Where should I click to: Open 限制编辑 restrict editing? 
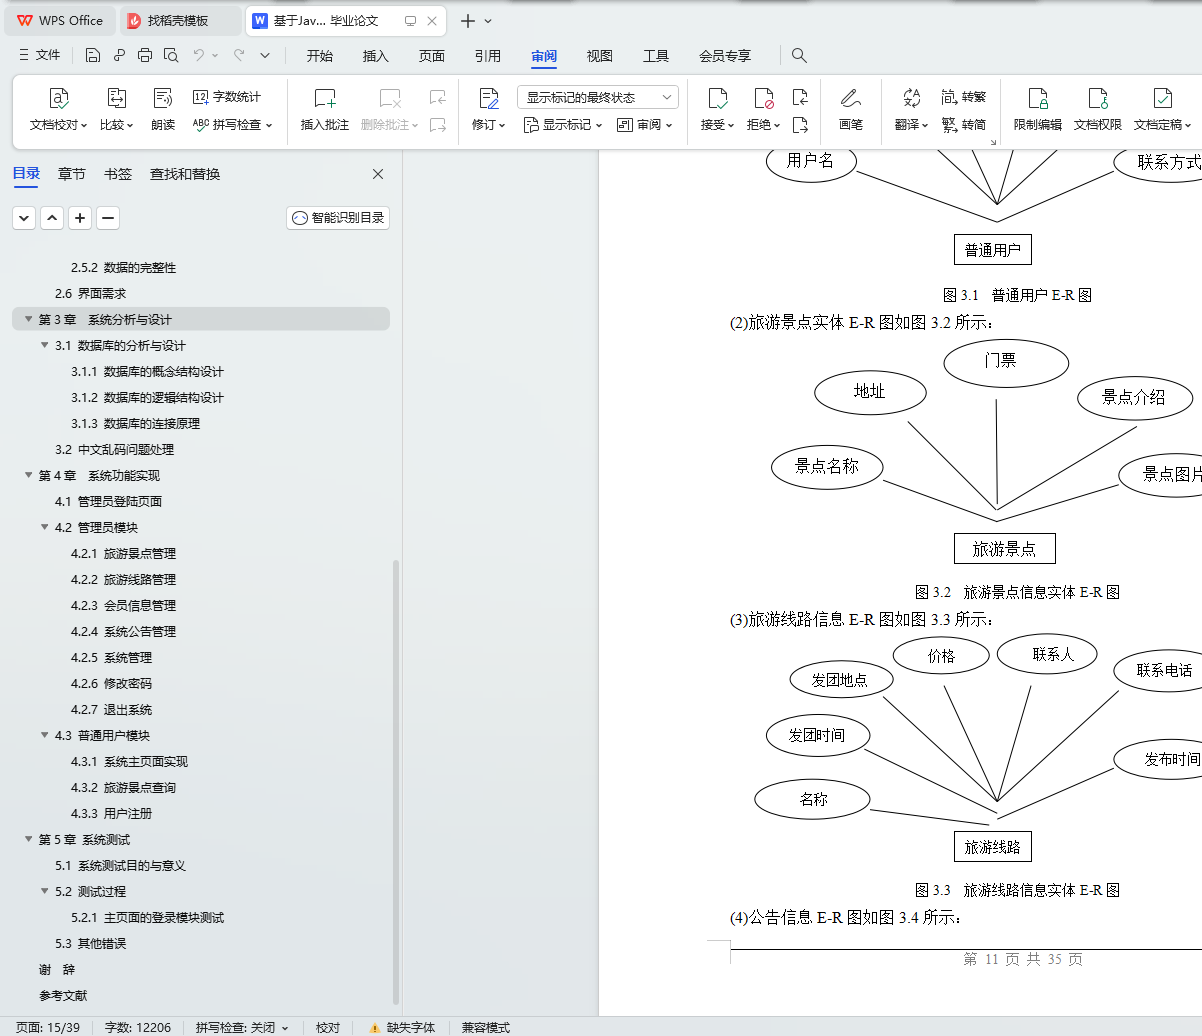pyautogui.click(x=1038, y=110)
